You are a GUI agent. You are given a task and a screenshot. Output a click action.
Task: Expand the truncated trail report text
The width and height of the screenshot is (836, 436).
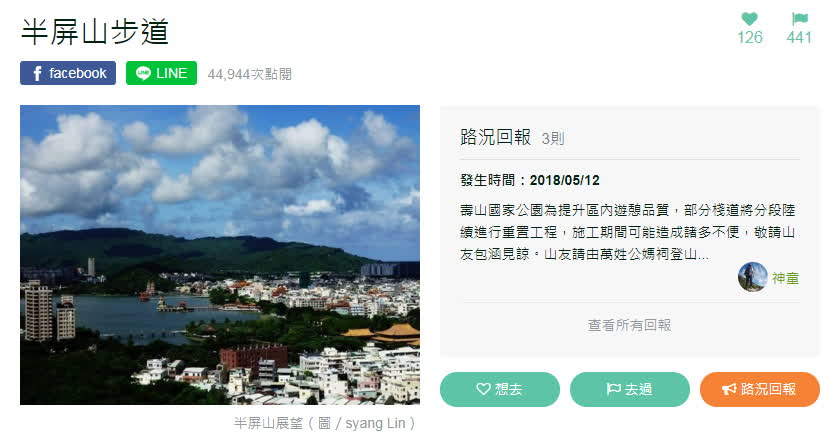click(628, 232)
